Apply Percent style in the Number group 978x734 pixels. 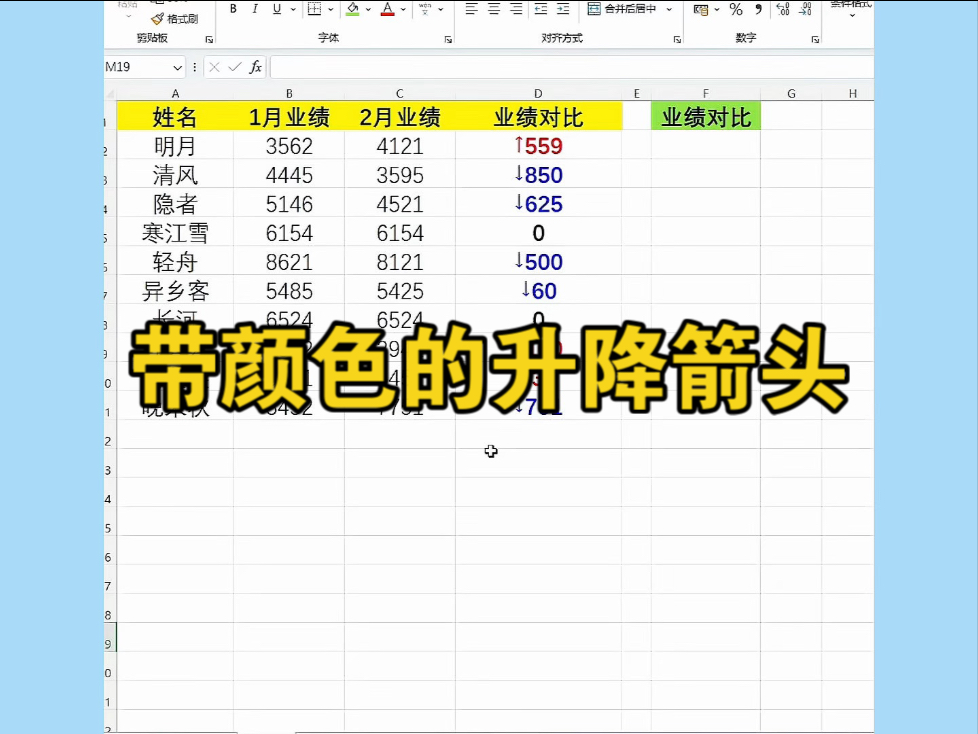click(x=736, y=10)
